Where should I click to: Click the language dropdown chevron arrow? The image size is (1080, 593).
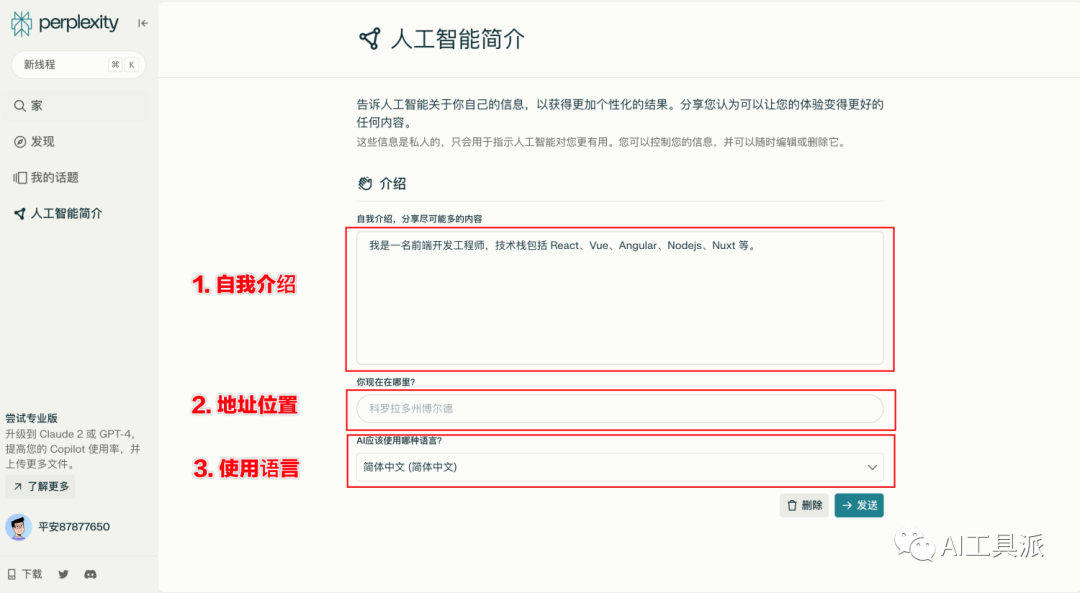pos(872,467)
